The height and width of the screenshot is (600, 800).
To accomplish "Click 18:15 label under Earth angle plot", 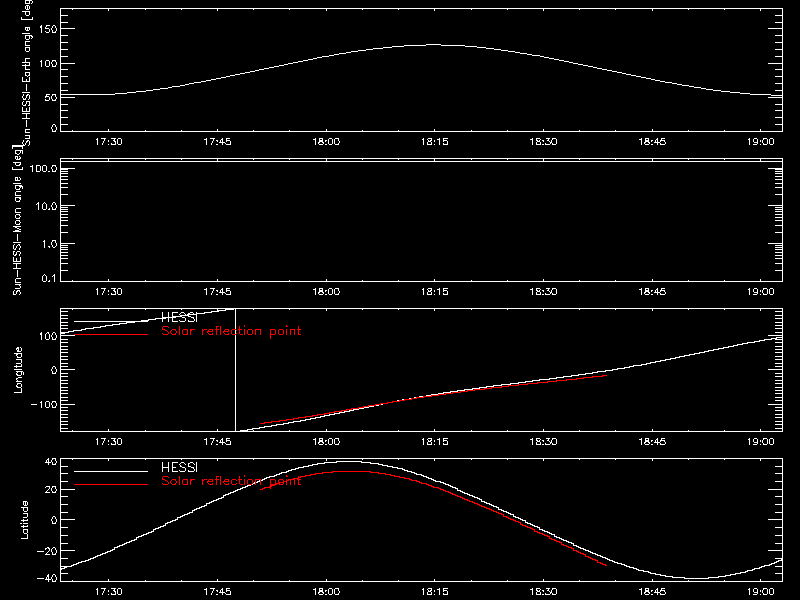I will (435, 141).
